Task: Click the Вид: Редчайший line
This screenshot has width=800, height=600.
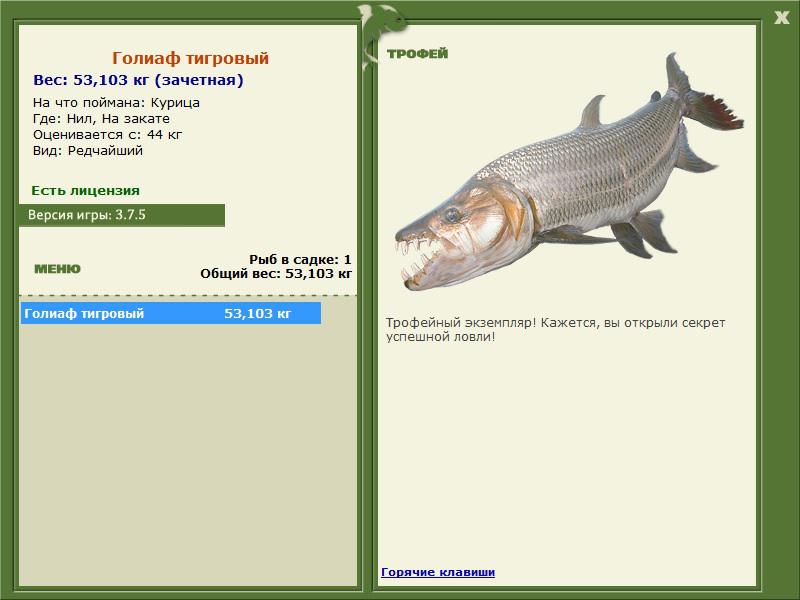Action: (88, 151)
